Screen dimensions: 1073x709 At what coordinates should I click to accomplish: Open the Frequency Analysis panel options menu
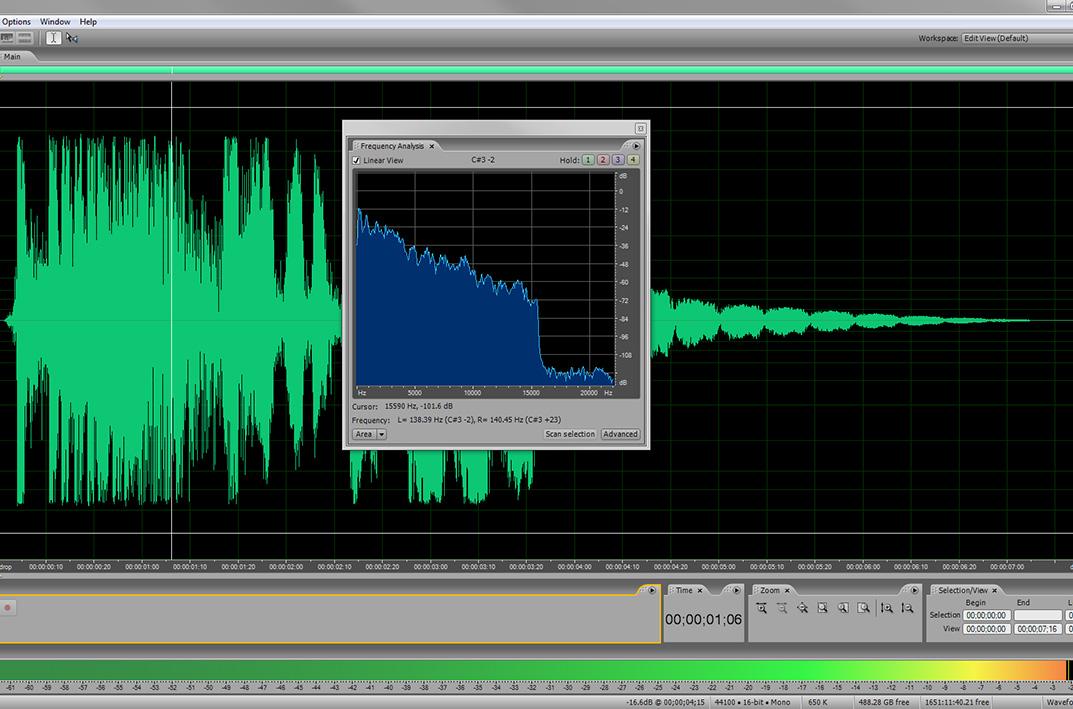[636, 146]
